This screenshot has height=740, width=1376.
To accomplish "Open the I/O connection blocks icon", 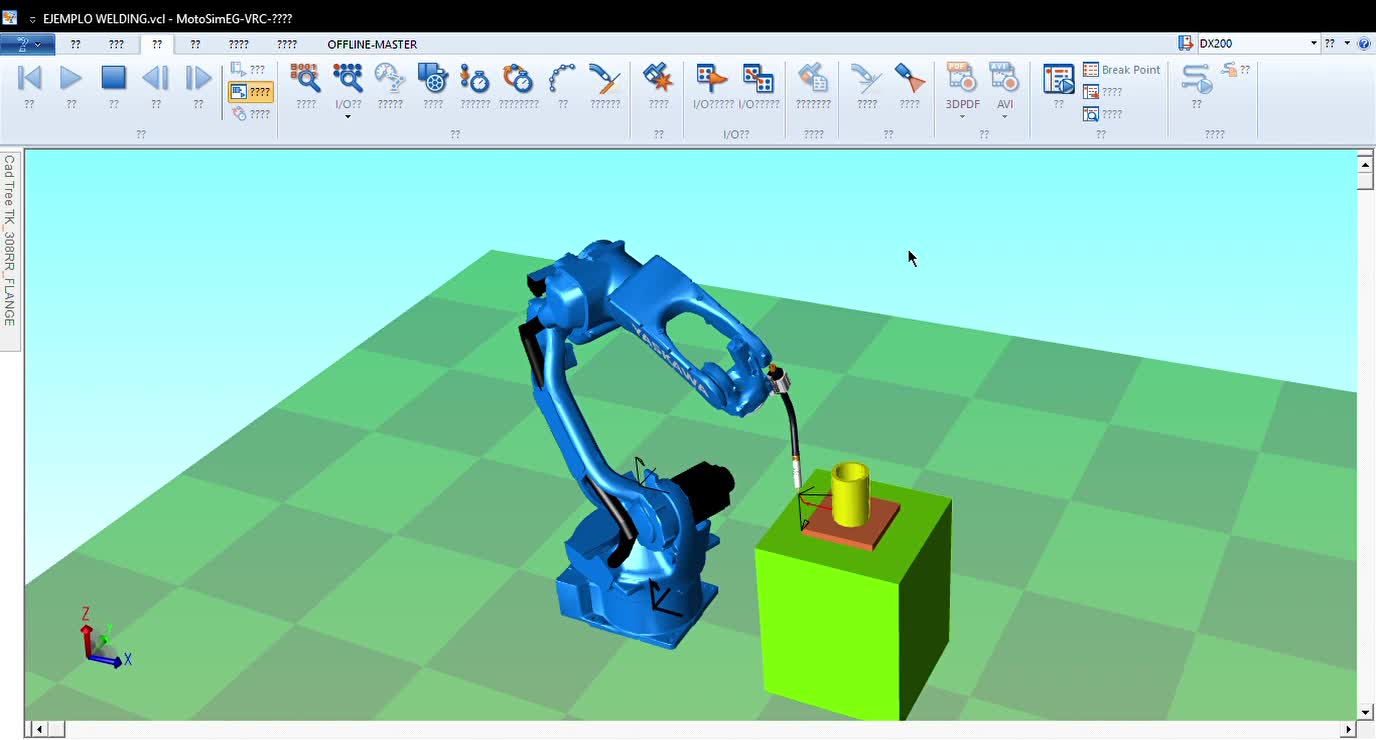I will [x=758, y=78].
